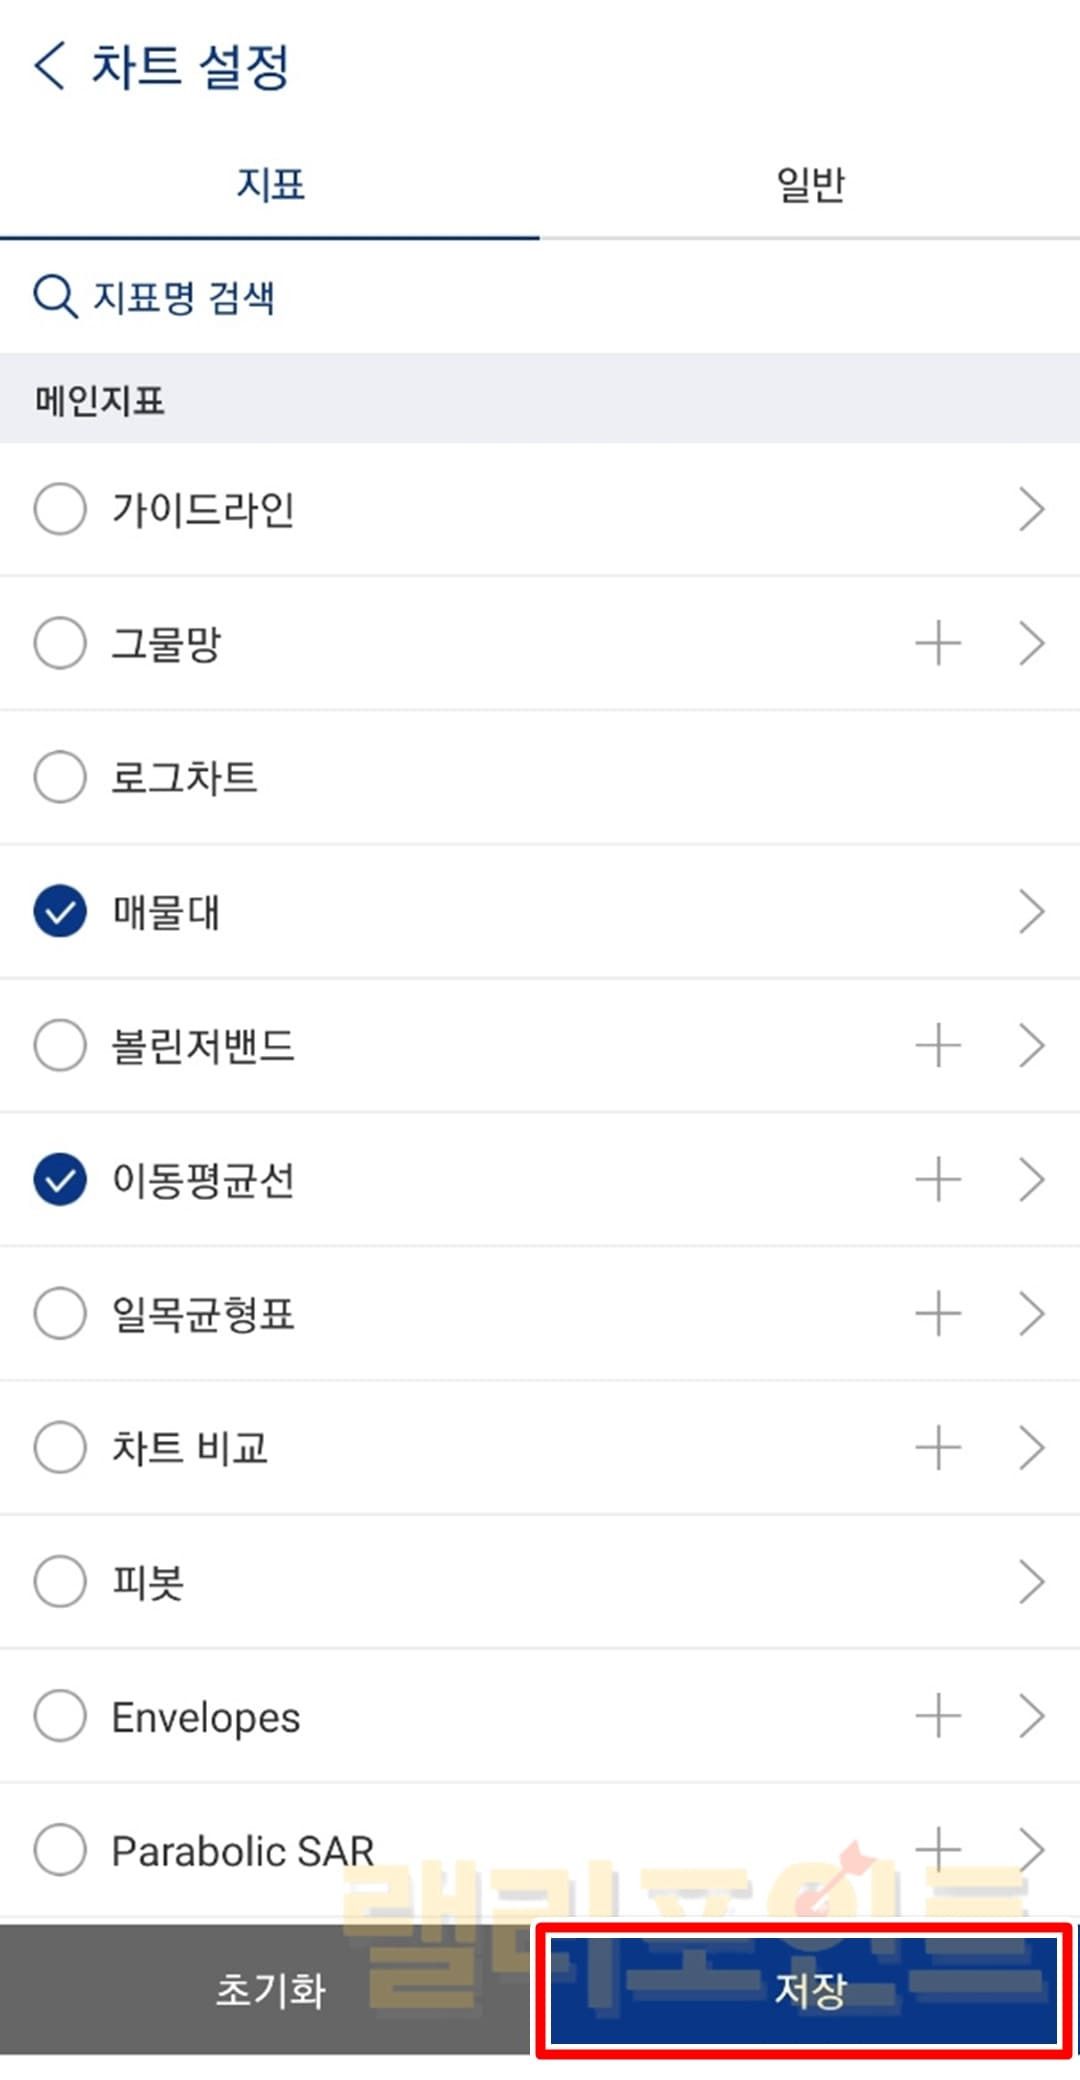Tap the plus icon for Envelopes

click(938, 1717)
